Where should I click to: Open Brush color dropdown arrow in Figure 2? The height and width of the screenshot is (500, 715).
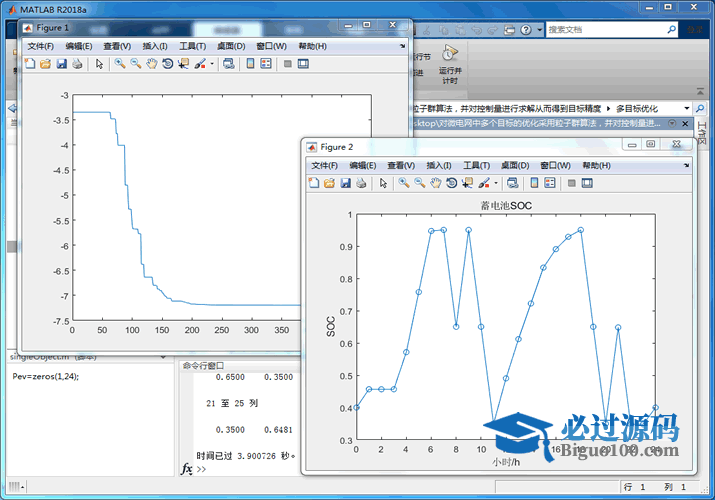pos(496,183)
